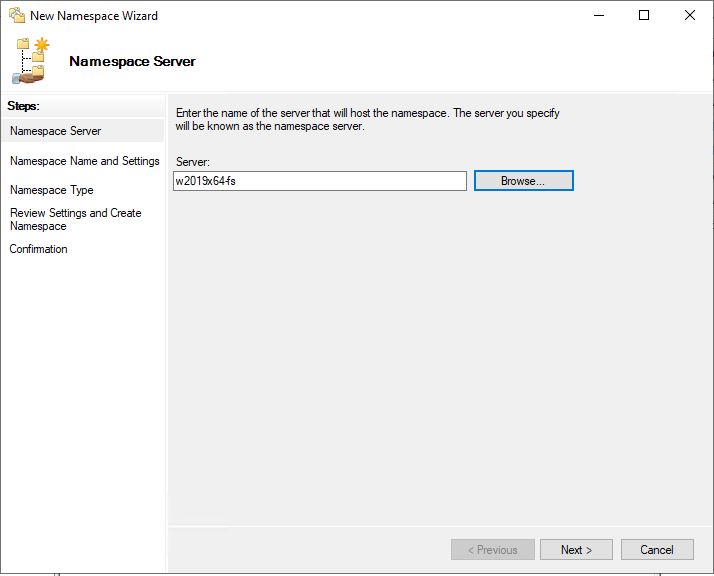Open the Browse... server picker
Image resolution: width=714 pixels, height=576 pixels.
coord(524,181)
